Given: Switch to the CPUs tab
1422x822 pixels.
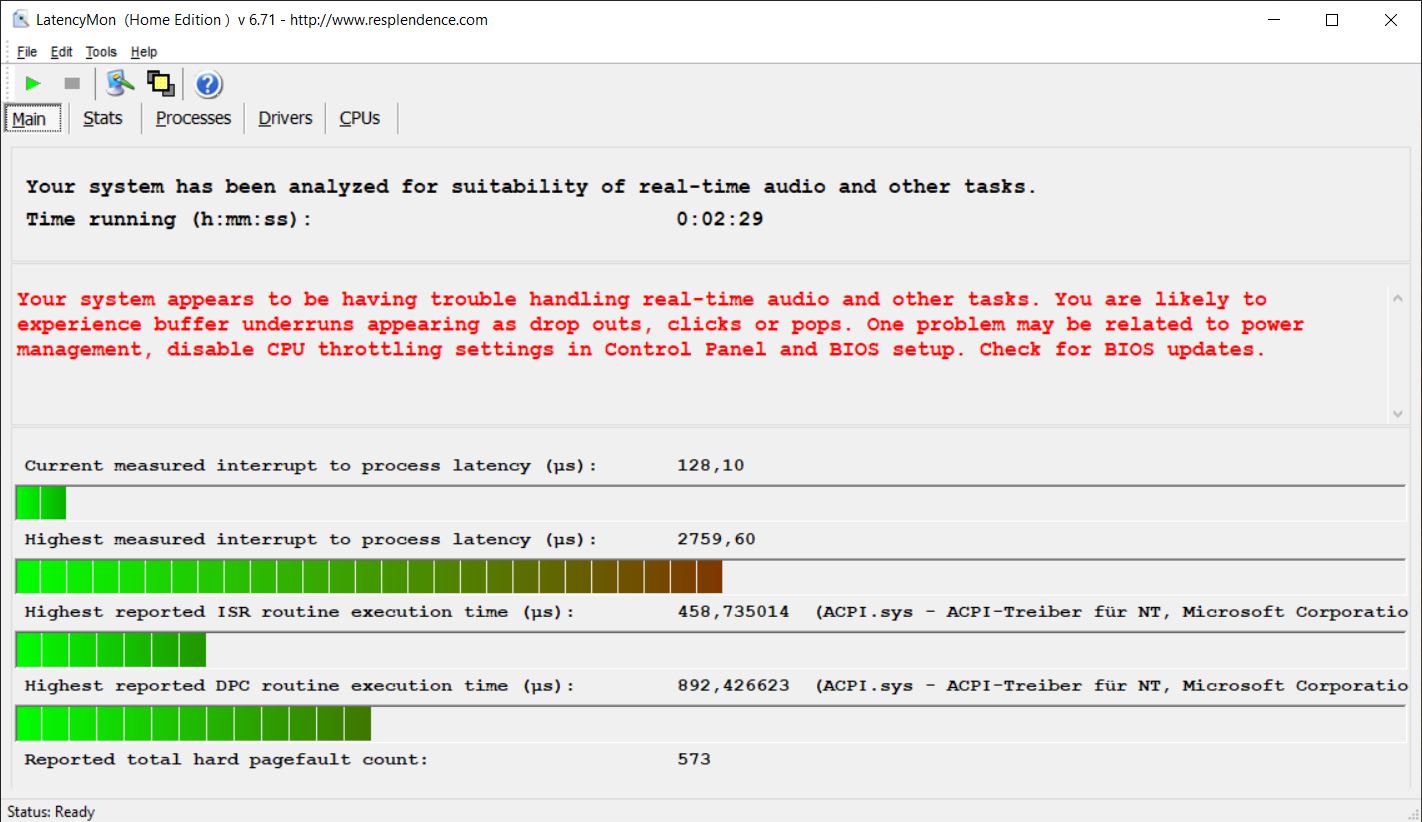Looking at the screenshot, I should (x=360, y=118).
